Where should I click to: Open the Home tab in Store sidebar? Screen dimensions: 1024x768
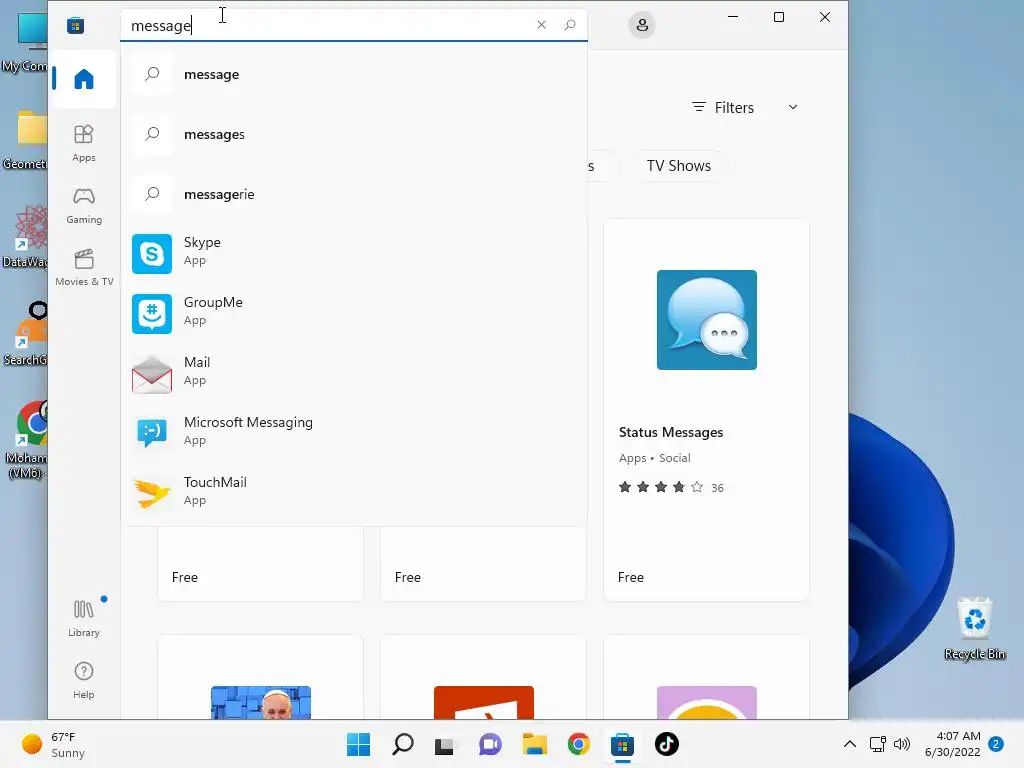pos(84,79)
